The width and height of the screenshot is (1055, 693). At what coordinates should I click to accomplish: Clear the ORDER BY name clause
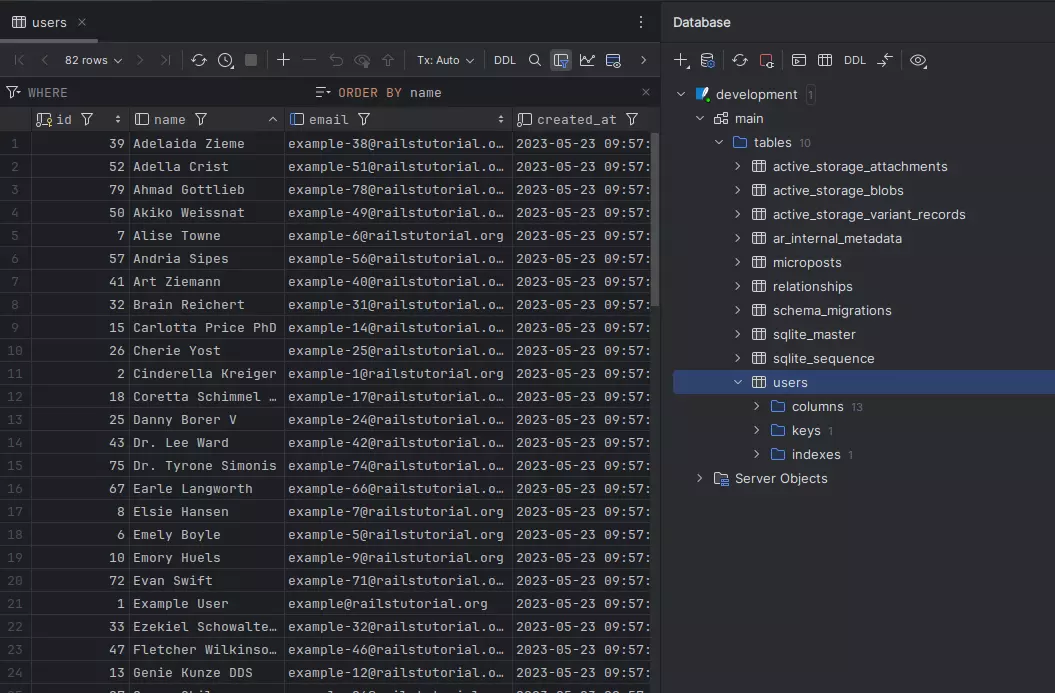click(645, 92)
